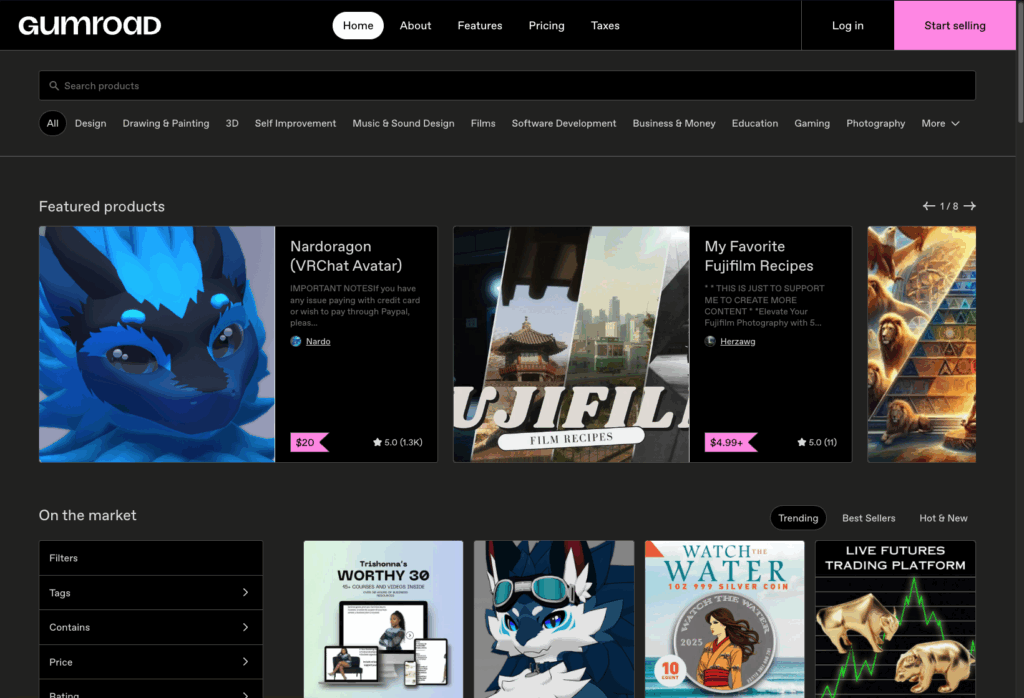Click the Start selling button
The image size is (1024, 698).
955,25
